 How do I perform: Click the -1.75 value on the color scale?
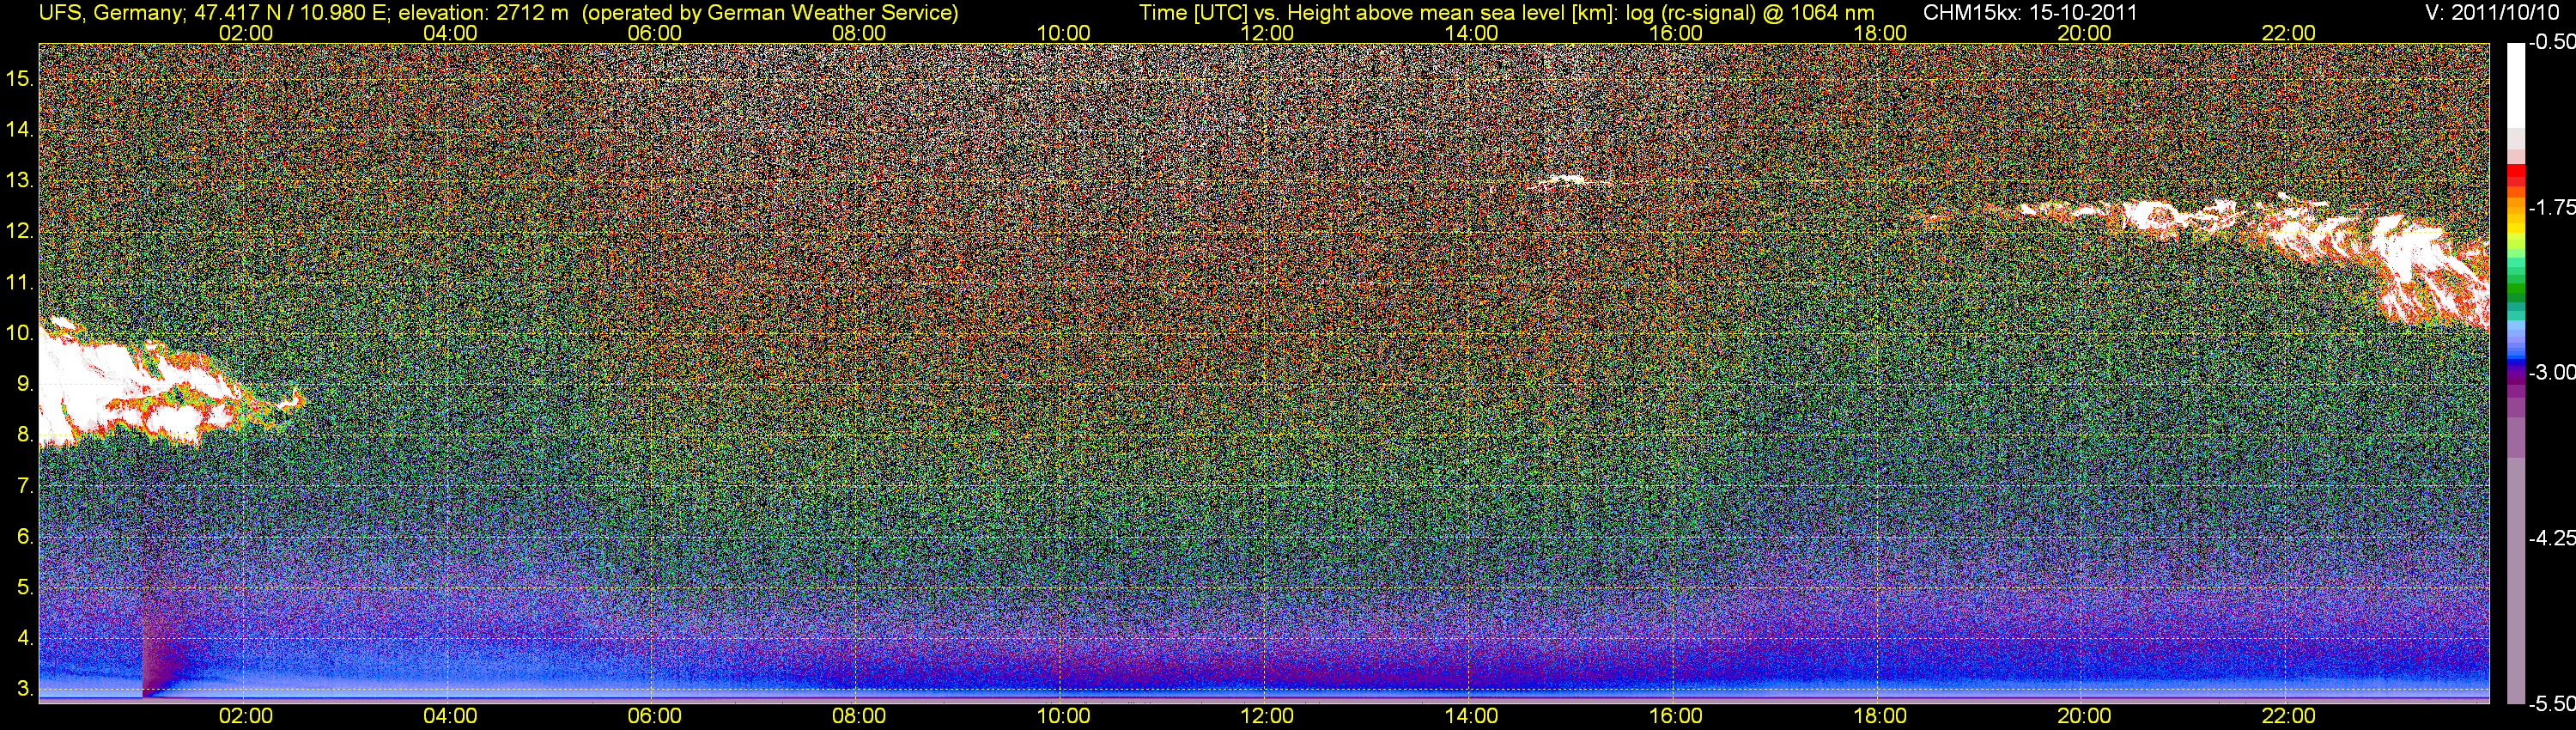2551,207
